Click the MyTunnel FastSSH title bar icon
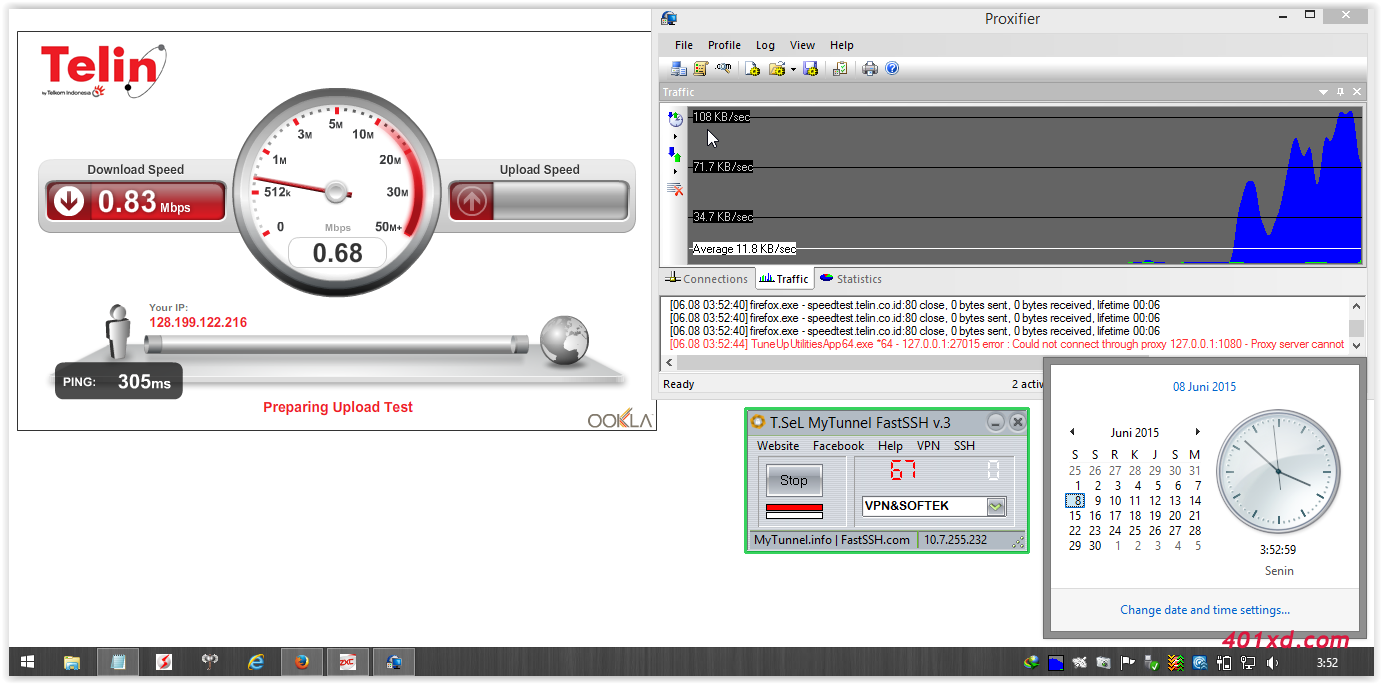Image resolution: width=1382 pixels, height=684 pixels. (759, 422)
